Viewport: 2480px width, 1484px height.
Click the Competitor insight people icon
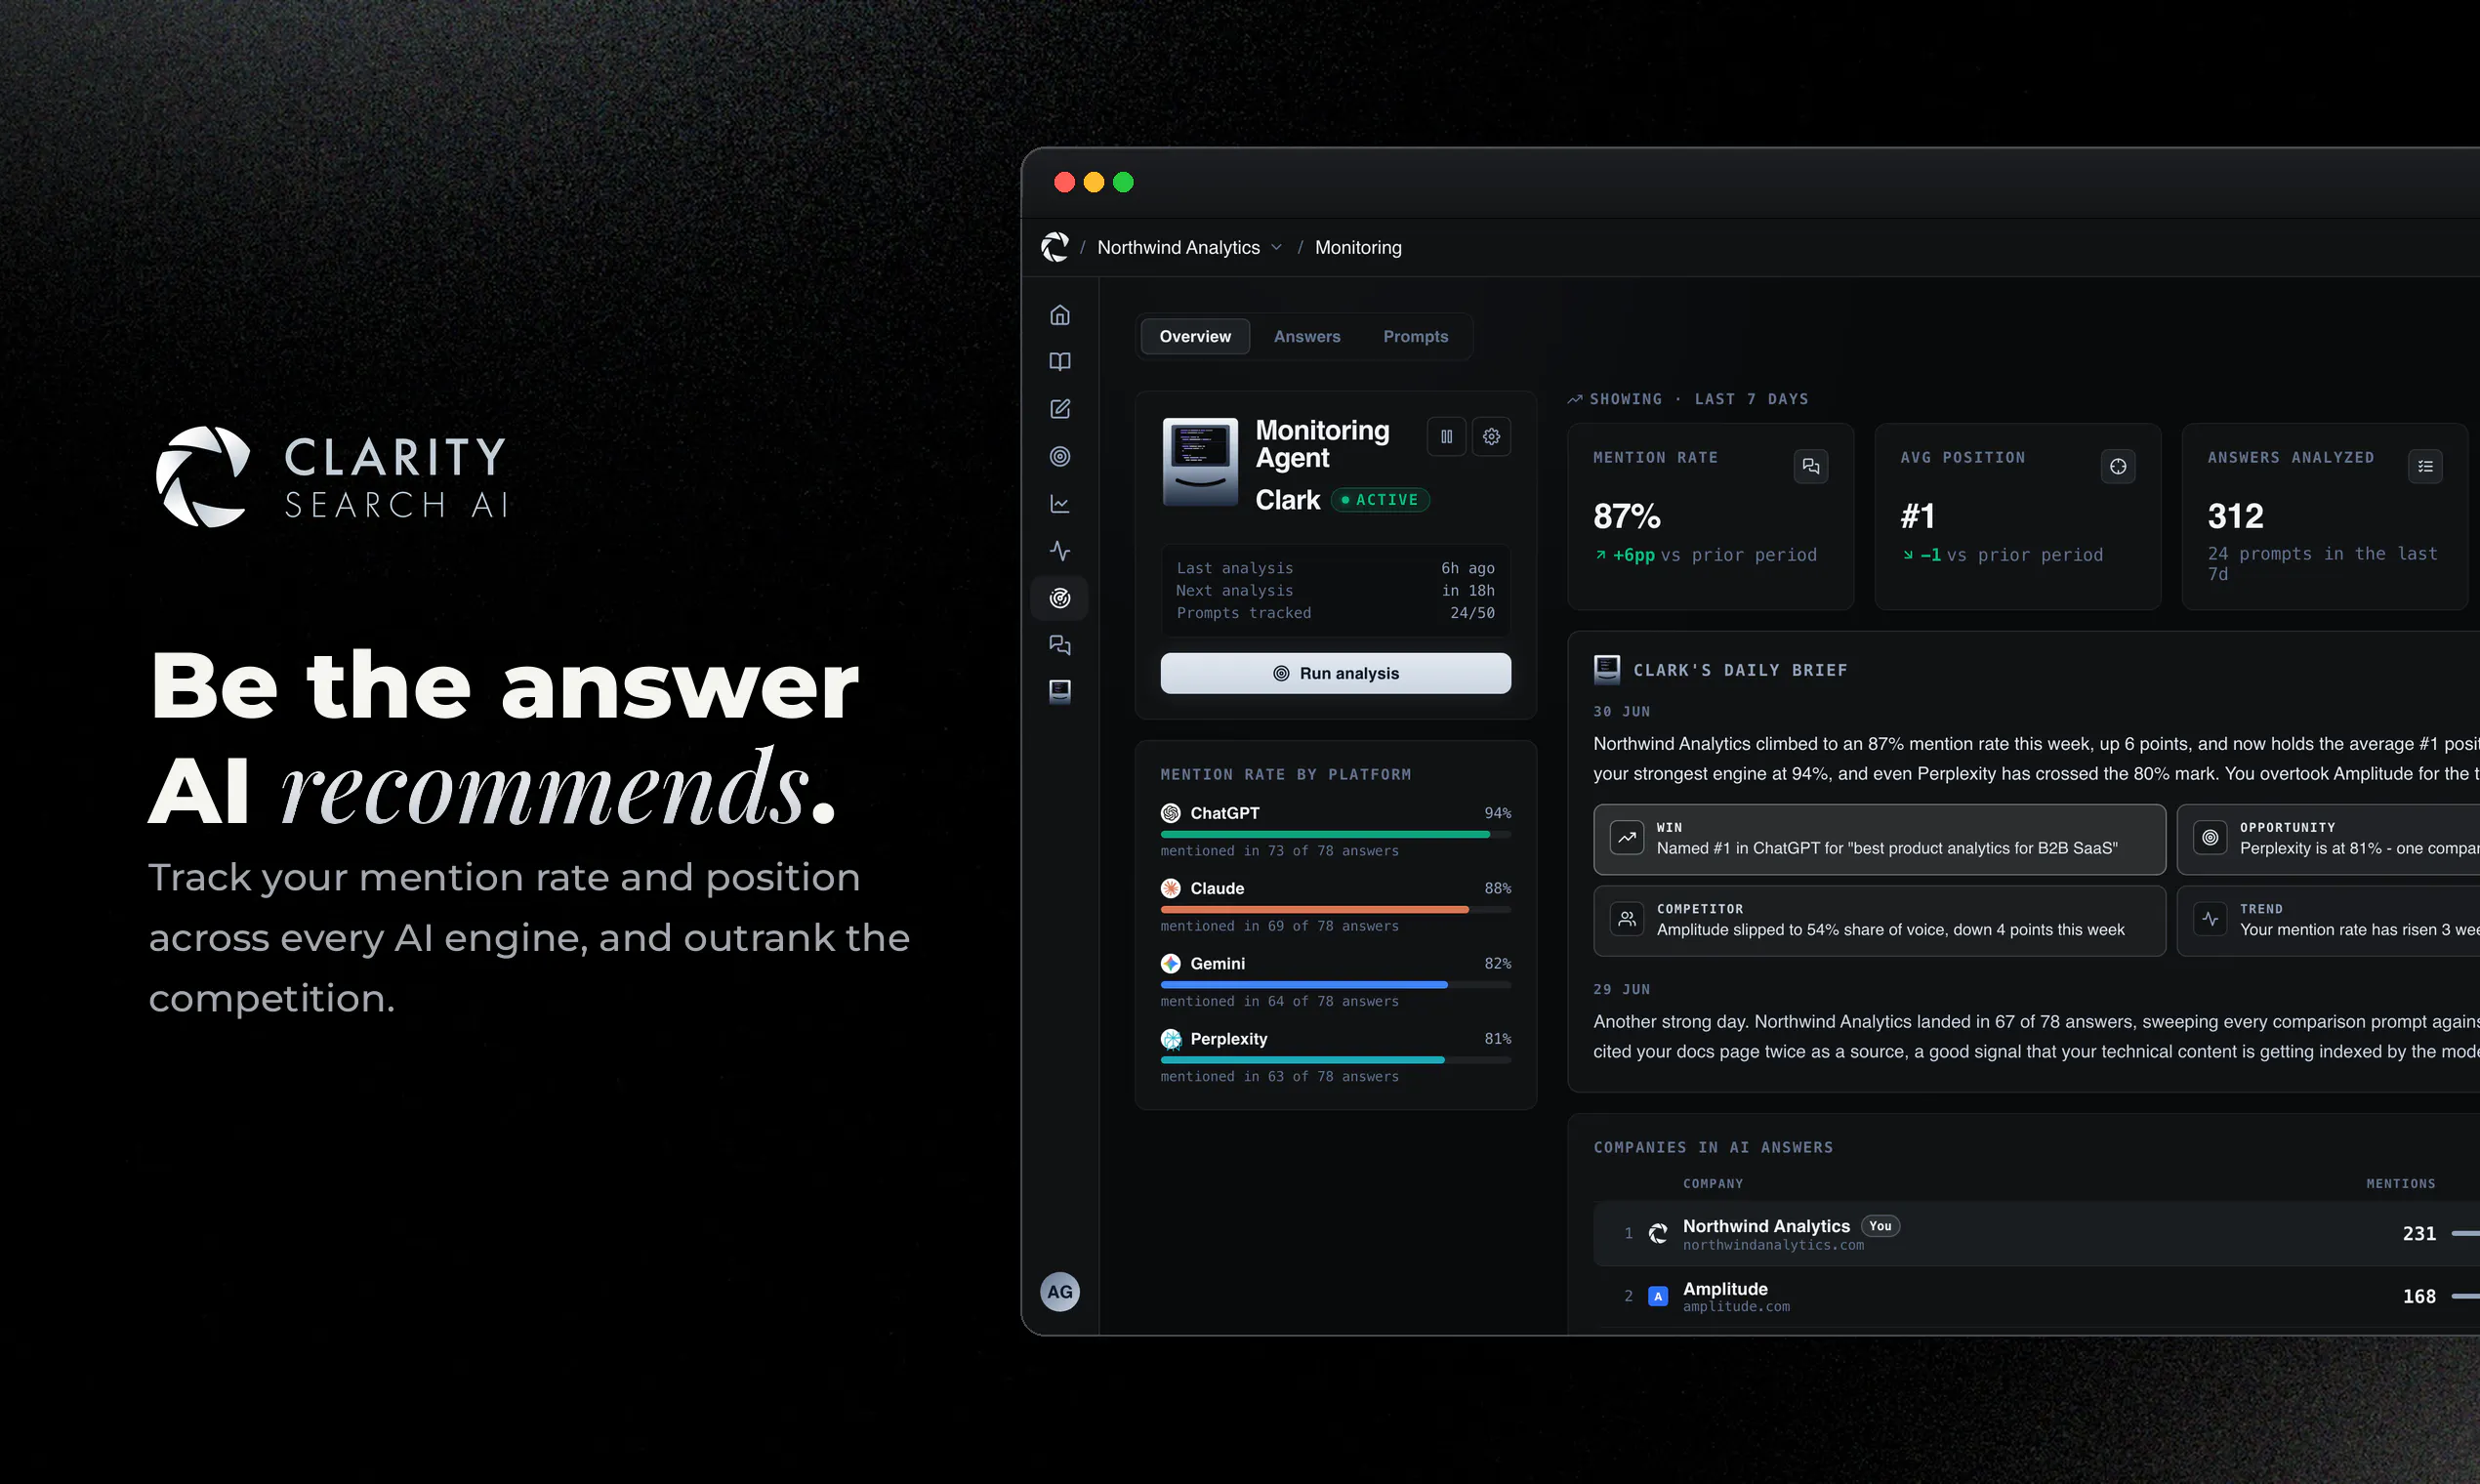click(x=1627, y=919)
